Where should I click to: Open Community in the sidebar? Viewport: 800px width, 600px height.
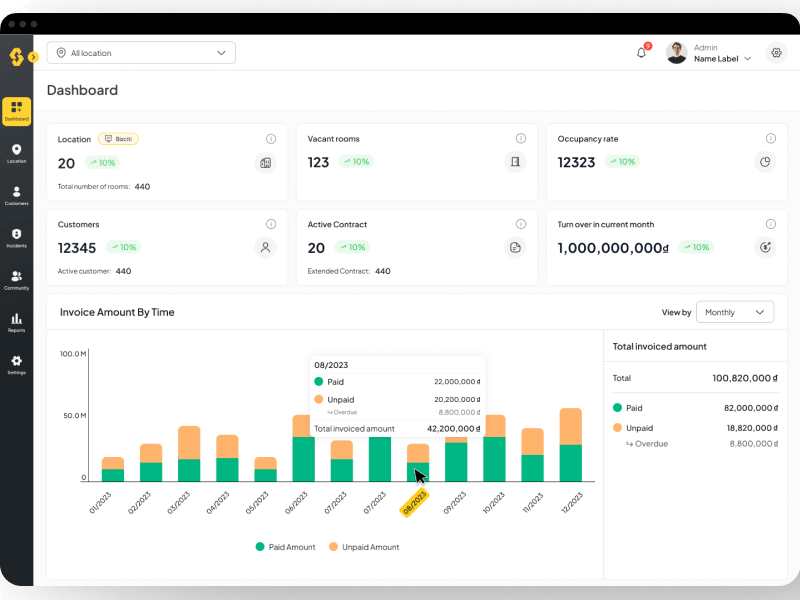pos(16,280)
